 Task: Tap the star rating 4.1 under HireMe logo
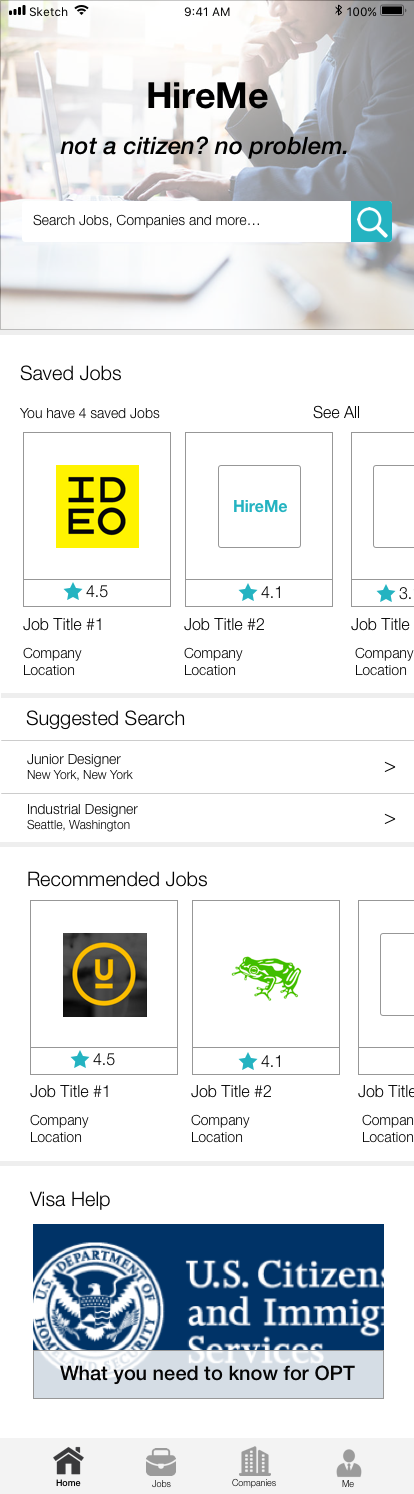260,592
